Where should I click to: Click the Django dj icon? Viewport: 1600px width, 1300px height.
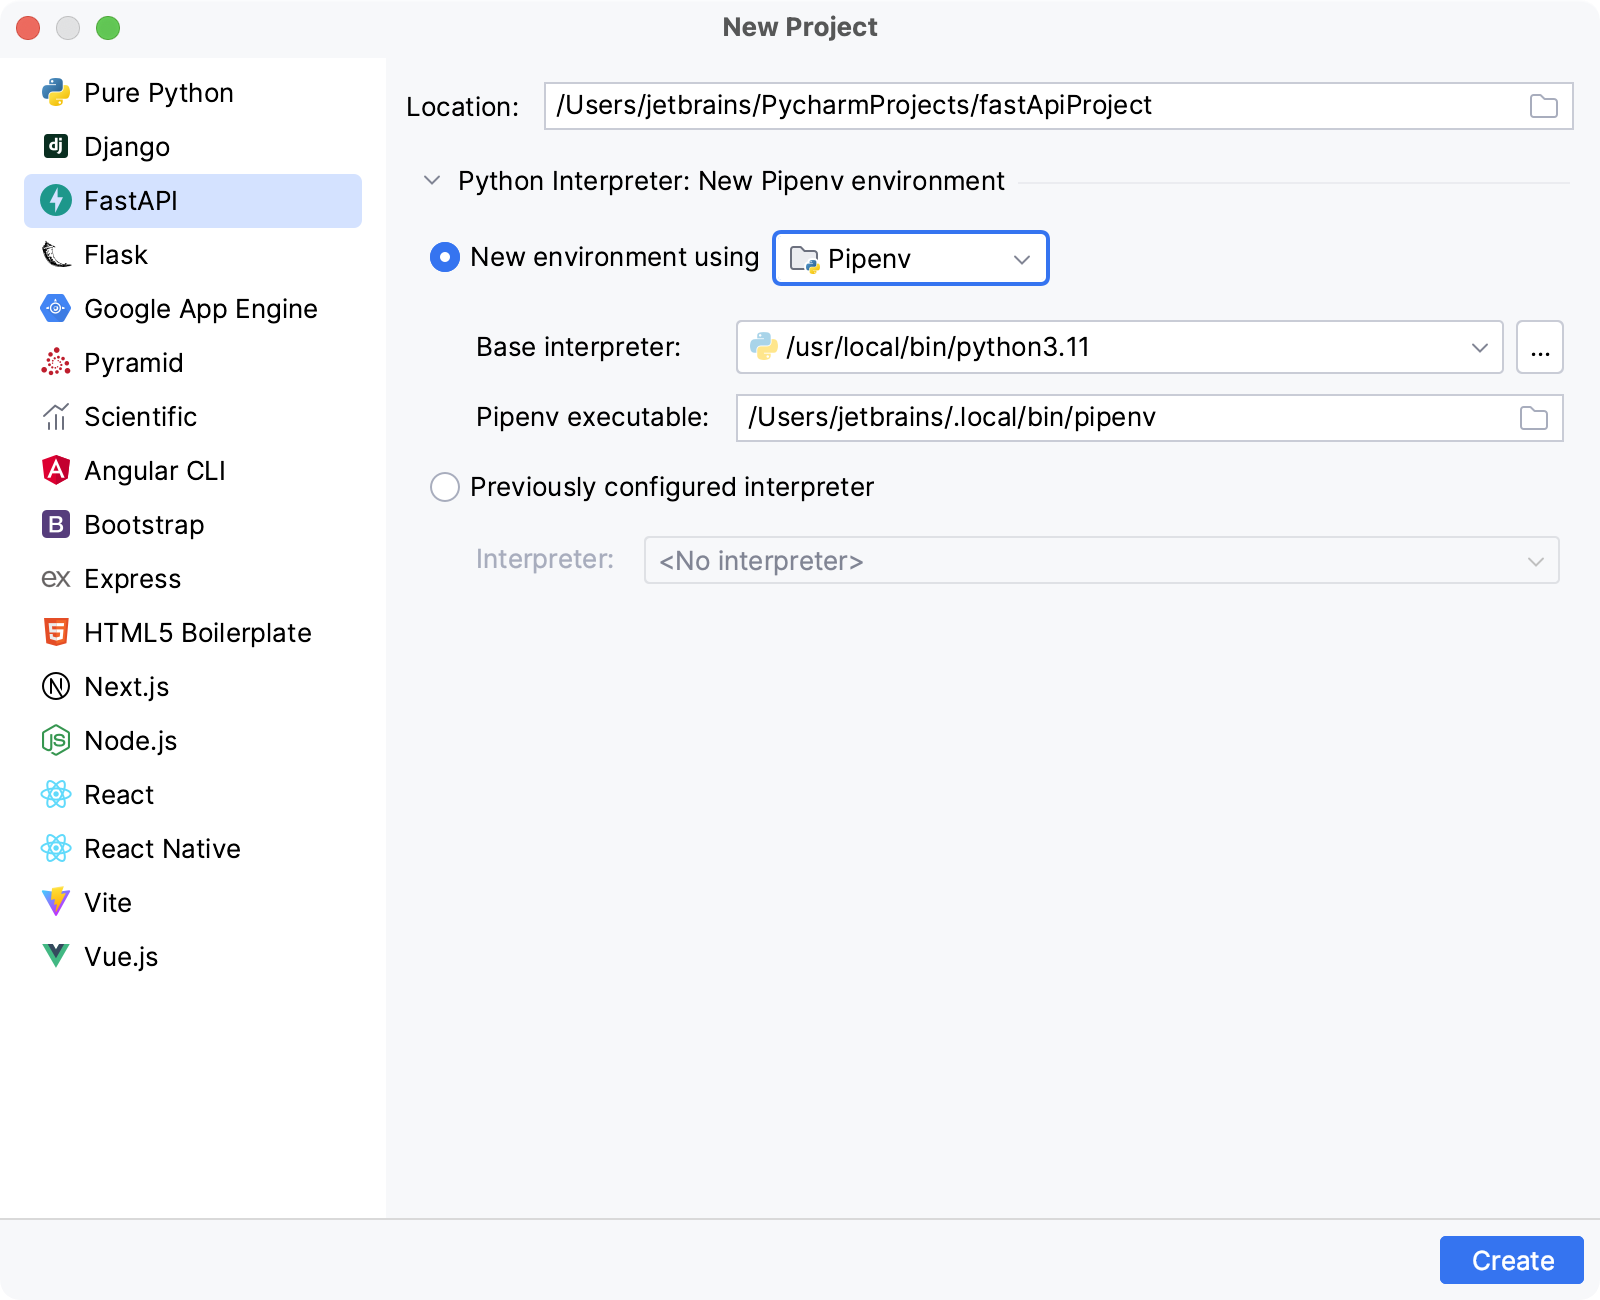point(56,147)
